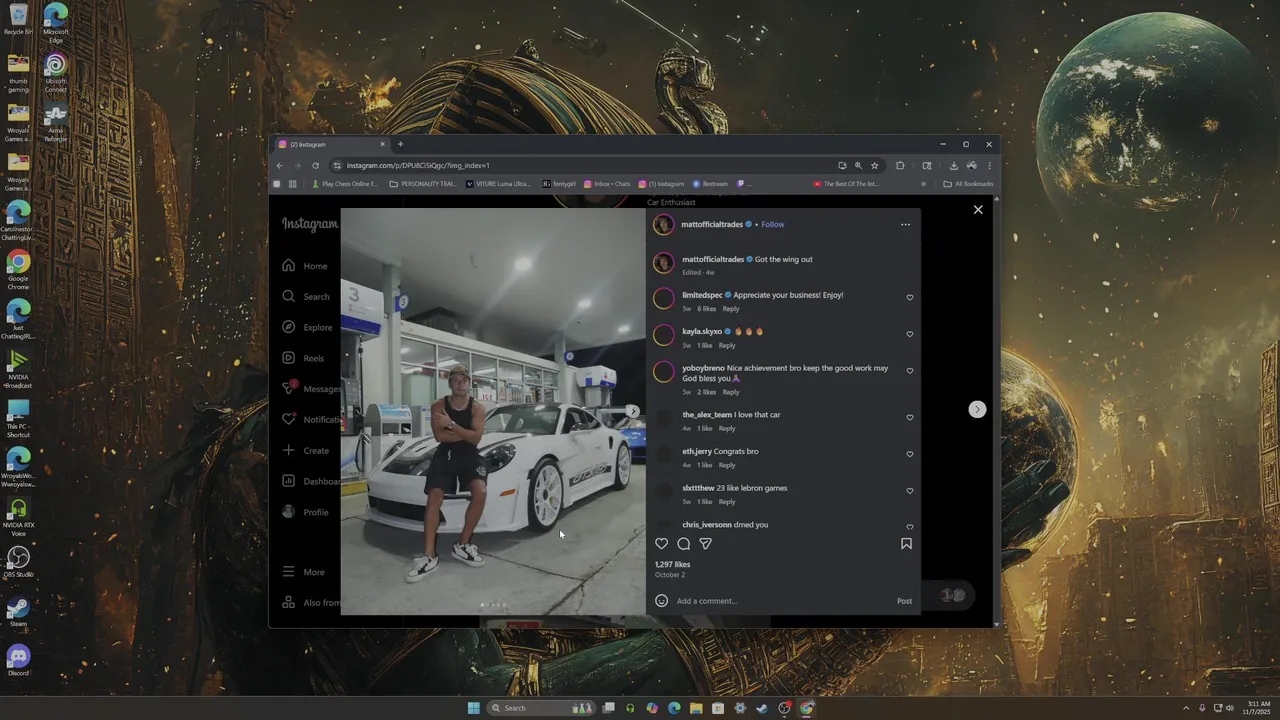The image size is (1280, 720).
Task: Like the limitedspec comment
Action: 909,297
